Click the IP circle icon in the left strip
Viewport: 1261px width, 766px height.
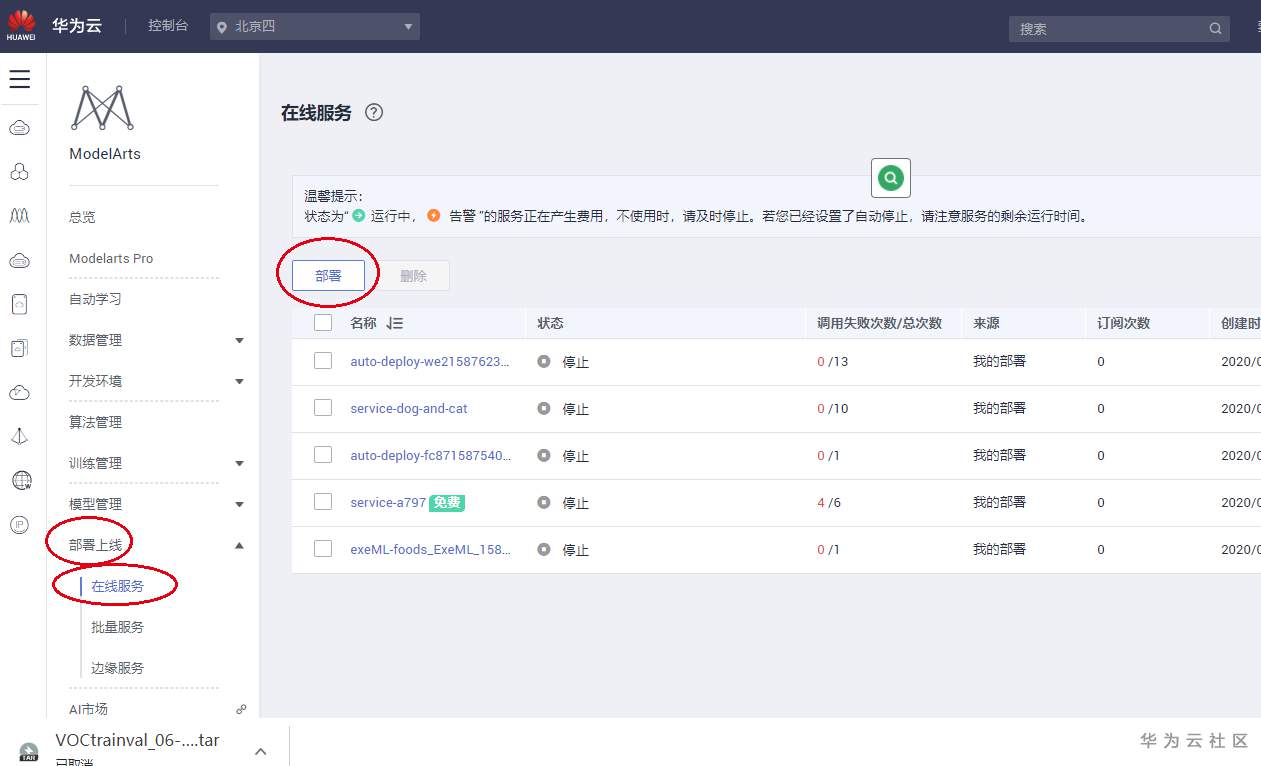point(20,525)
